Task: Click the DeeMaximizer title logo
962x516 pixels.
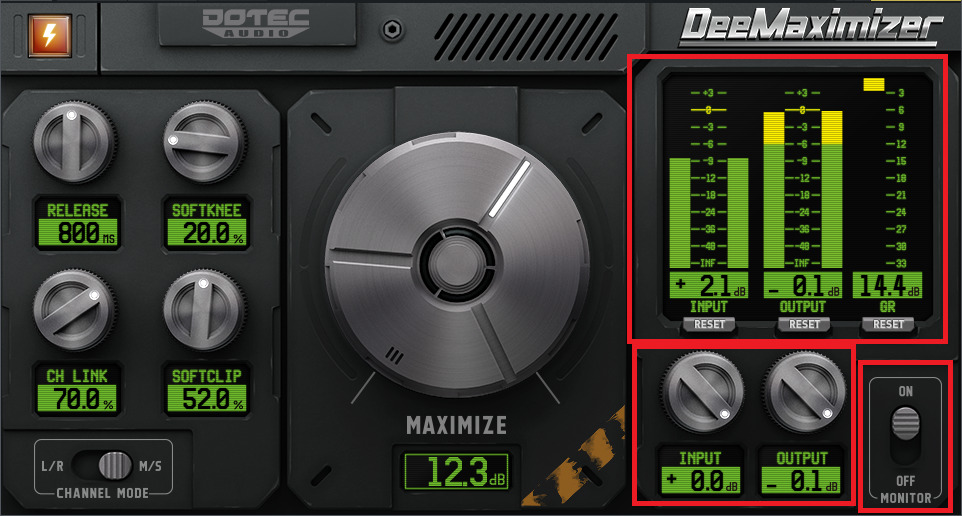Action: [810, 28]
